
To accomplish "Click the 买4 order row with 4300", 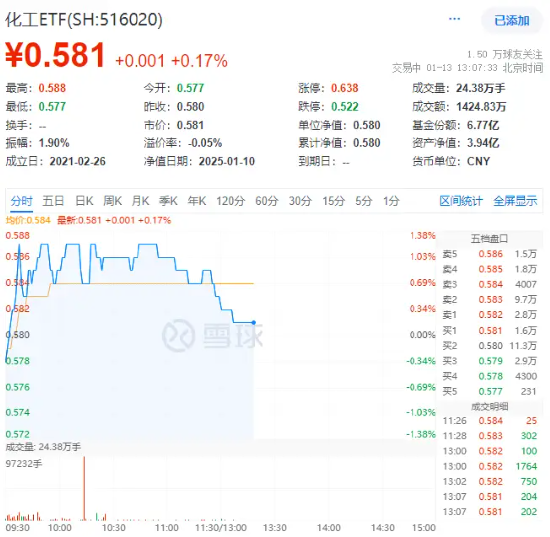I will [x=489, y=376].
